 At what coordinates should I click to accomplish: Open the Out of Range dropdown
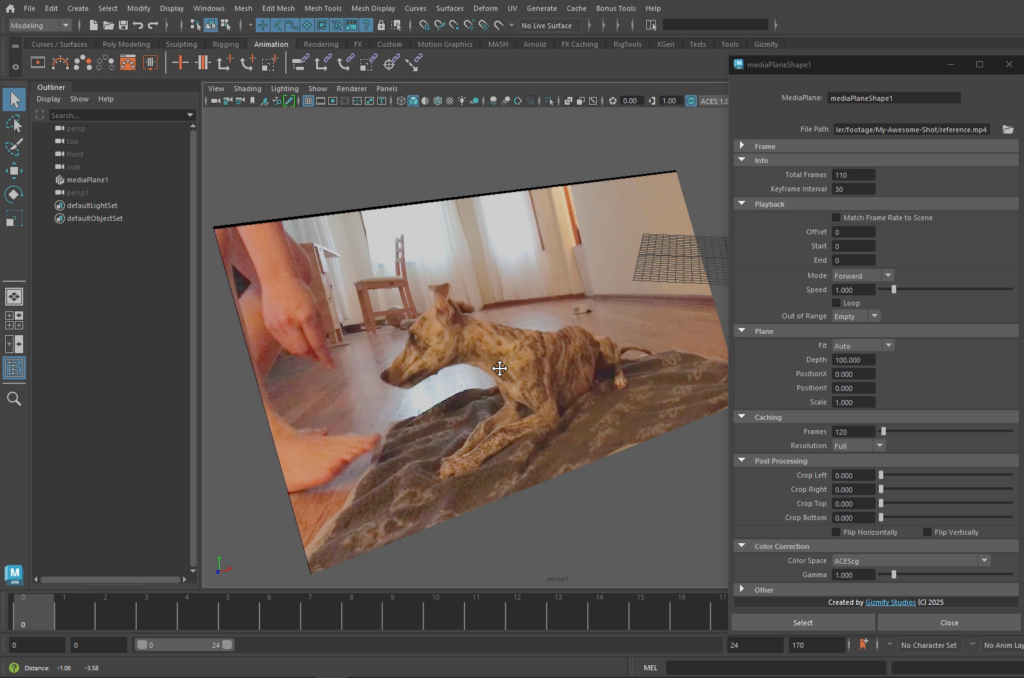856,316
